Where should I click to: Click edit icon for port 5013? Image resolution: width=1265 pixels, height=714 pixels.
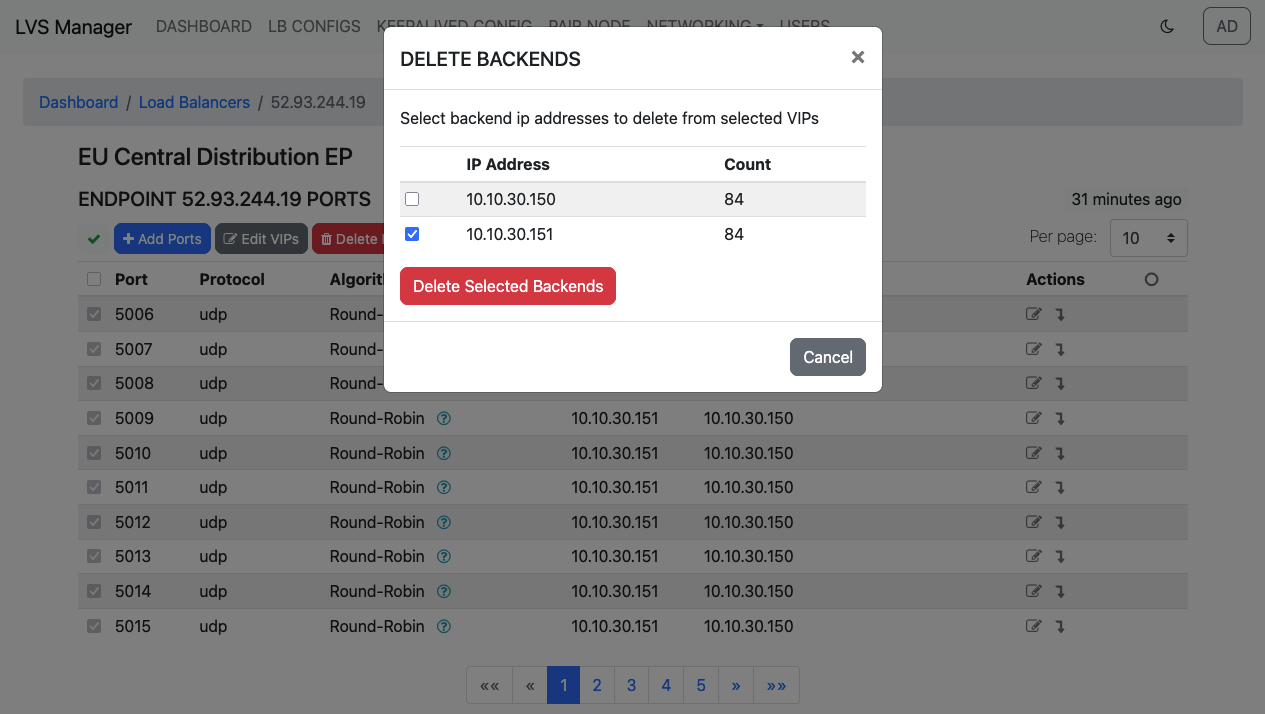[1034, 556]
